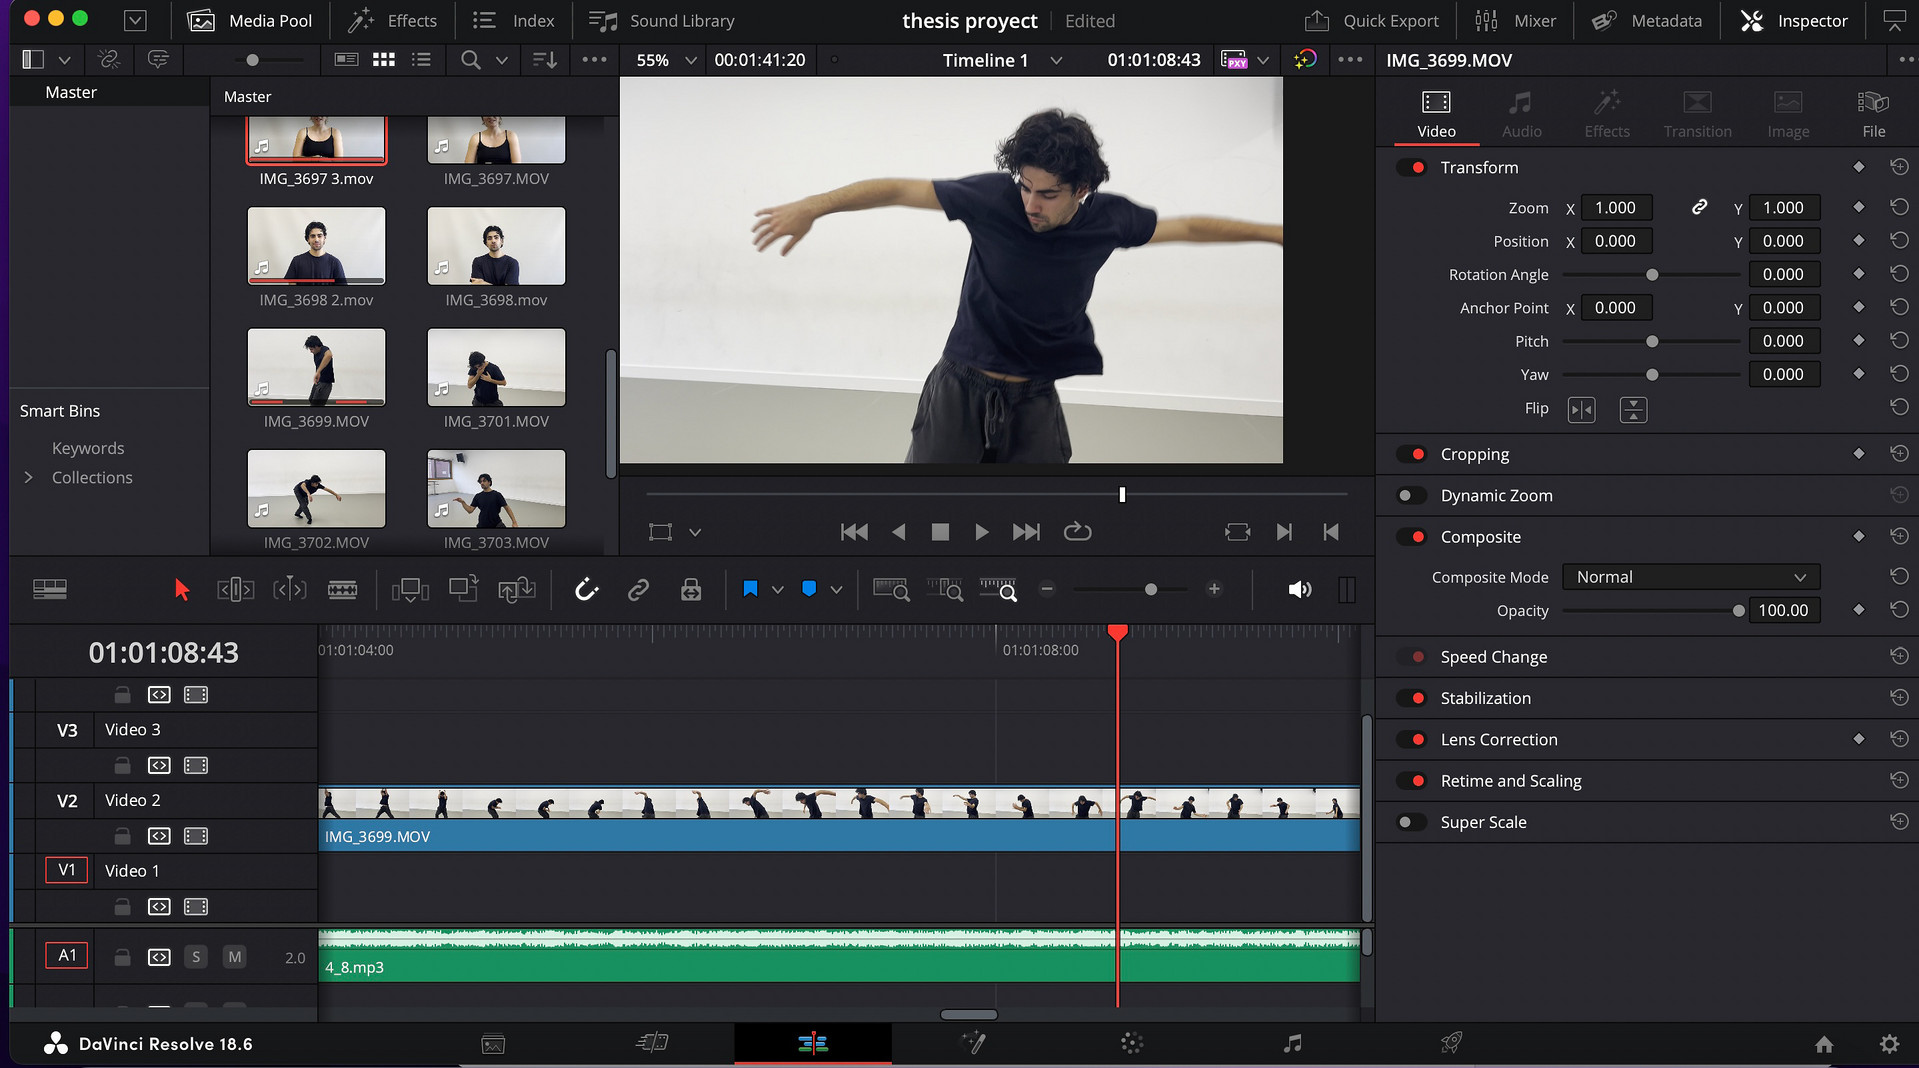Open the Sound Library panel
This screenshot has width=1919, height=1068.
point(662,21)
